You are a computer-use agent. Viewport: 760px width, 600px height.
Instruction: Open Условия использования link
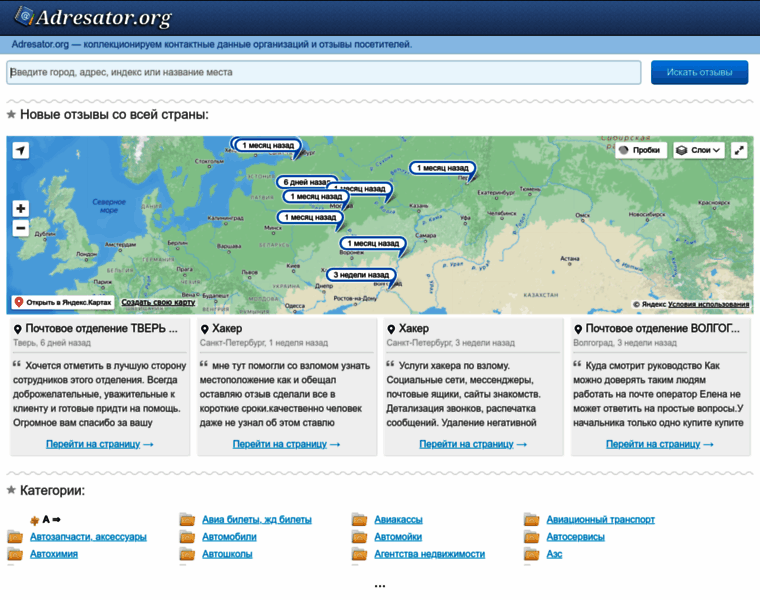tap(709, 304)
